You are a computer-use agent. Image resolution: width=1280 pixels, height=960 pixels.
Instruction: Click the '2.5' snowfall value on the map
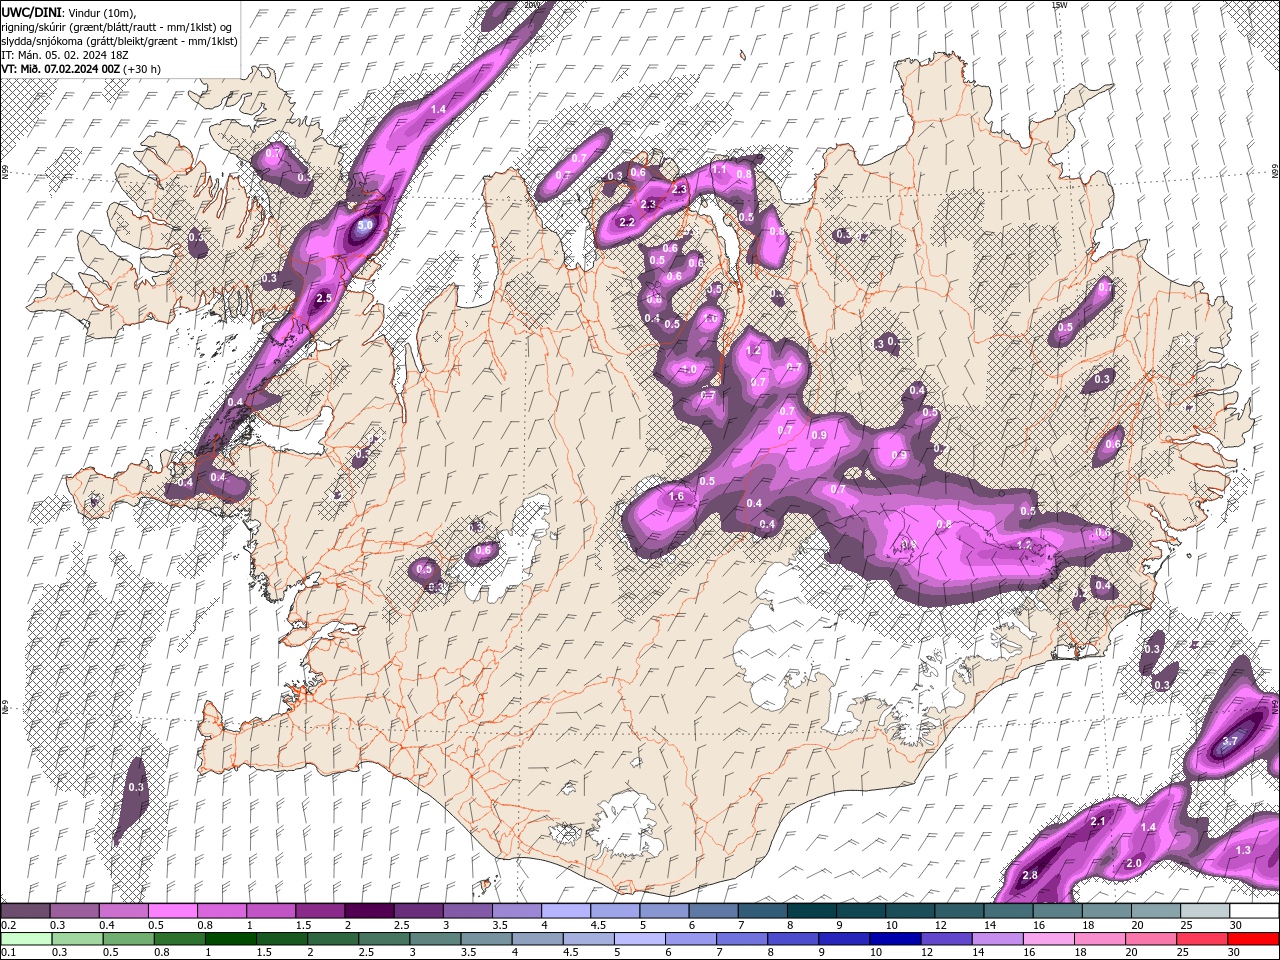[324, 298]
